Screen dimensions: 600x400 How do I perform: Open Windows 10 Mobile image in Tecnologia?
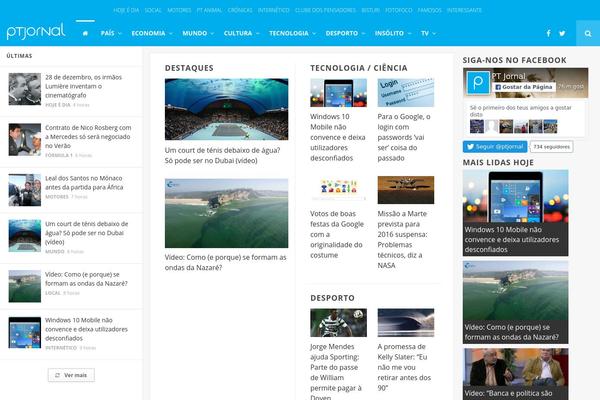point(338,93)
